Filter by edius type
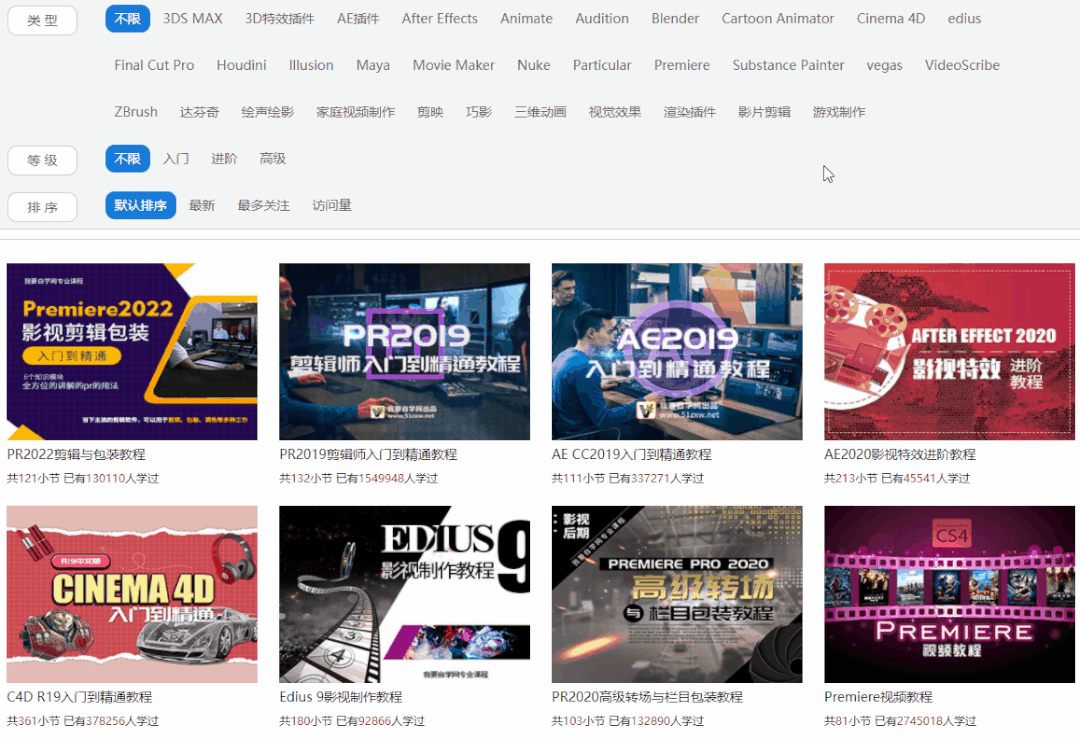1080x739 pixels. (964, 19)
